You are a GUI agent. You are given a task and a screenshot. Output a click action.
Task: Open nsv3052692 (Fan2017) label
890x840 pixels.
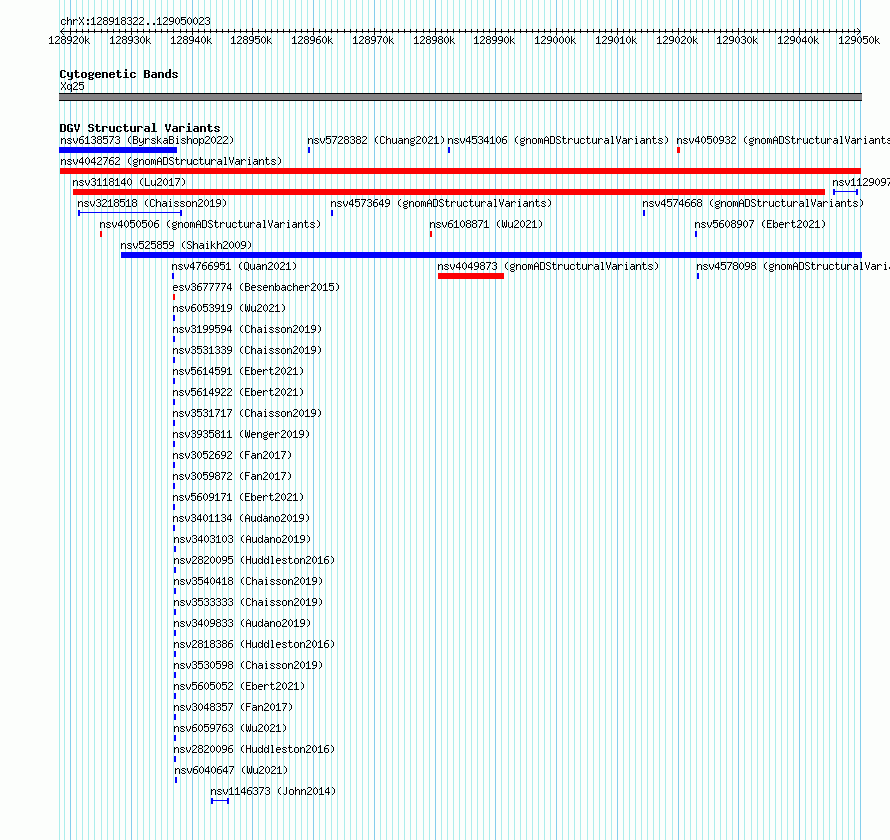pyautogui.click(x=232, y=455)
